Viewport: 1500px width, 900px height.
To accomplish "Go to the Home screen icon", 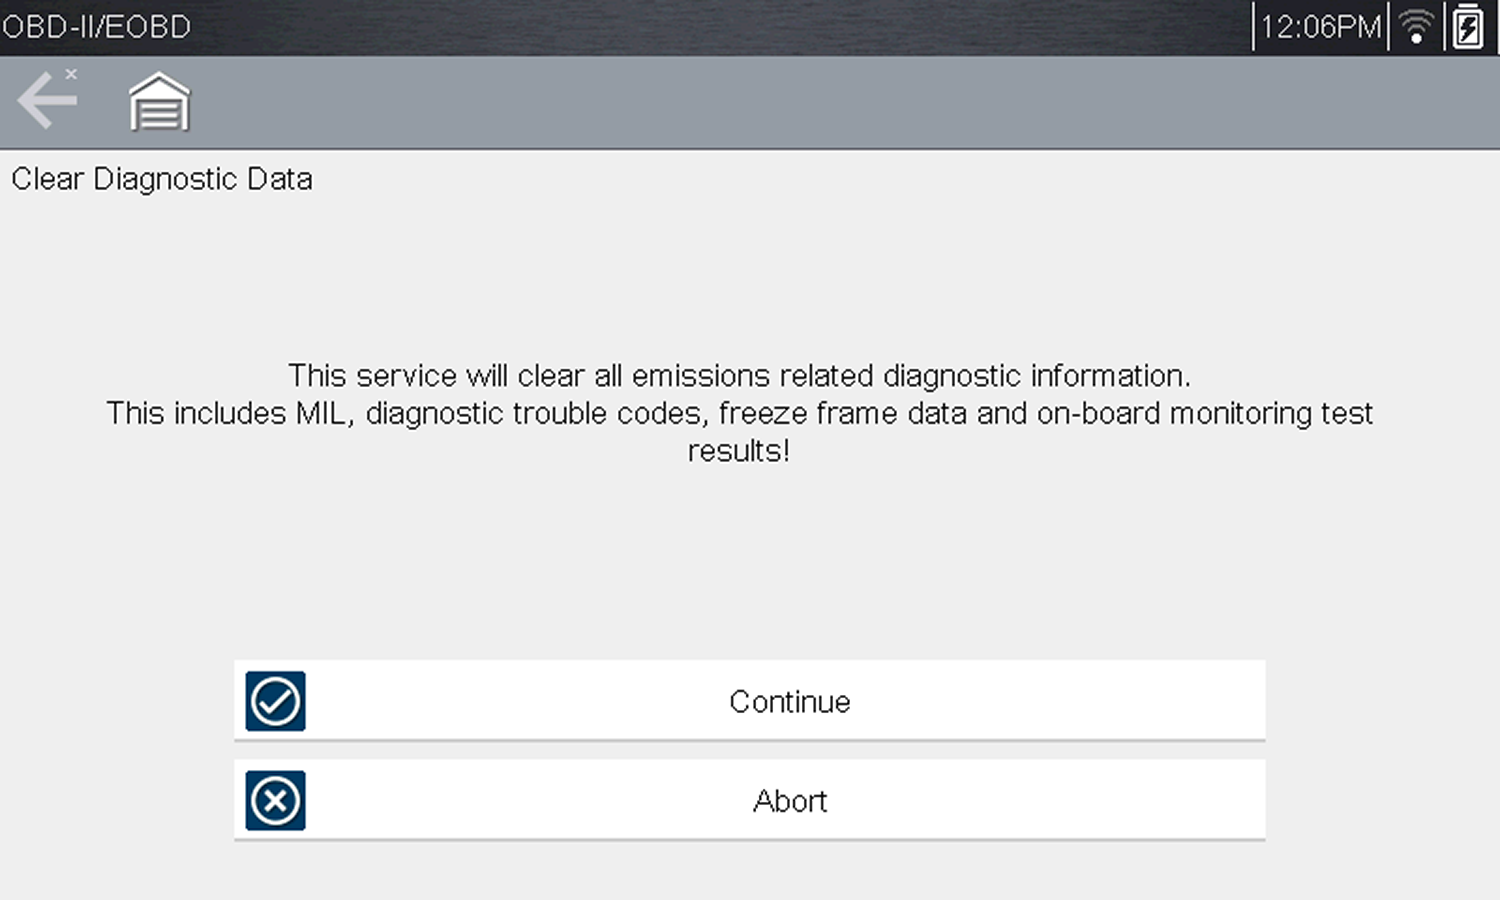I will (x=159, y=102).
